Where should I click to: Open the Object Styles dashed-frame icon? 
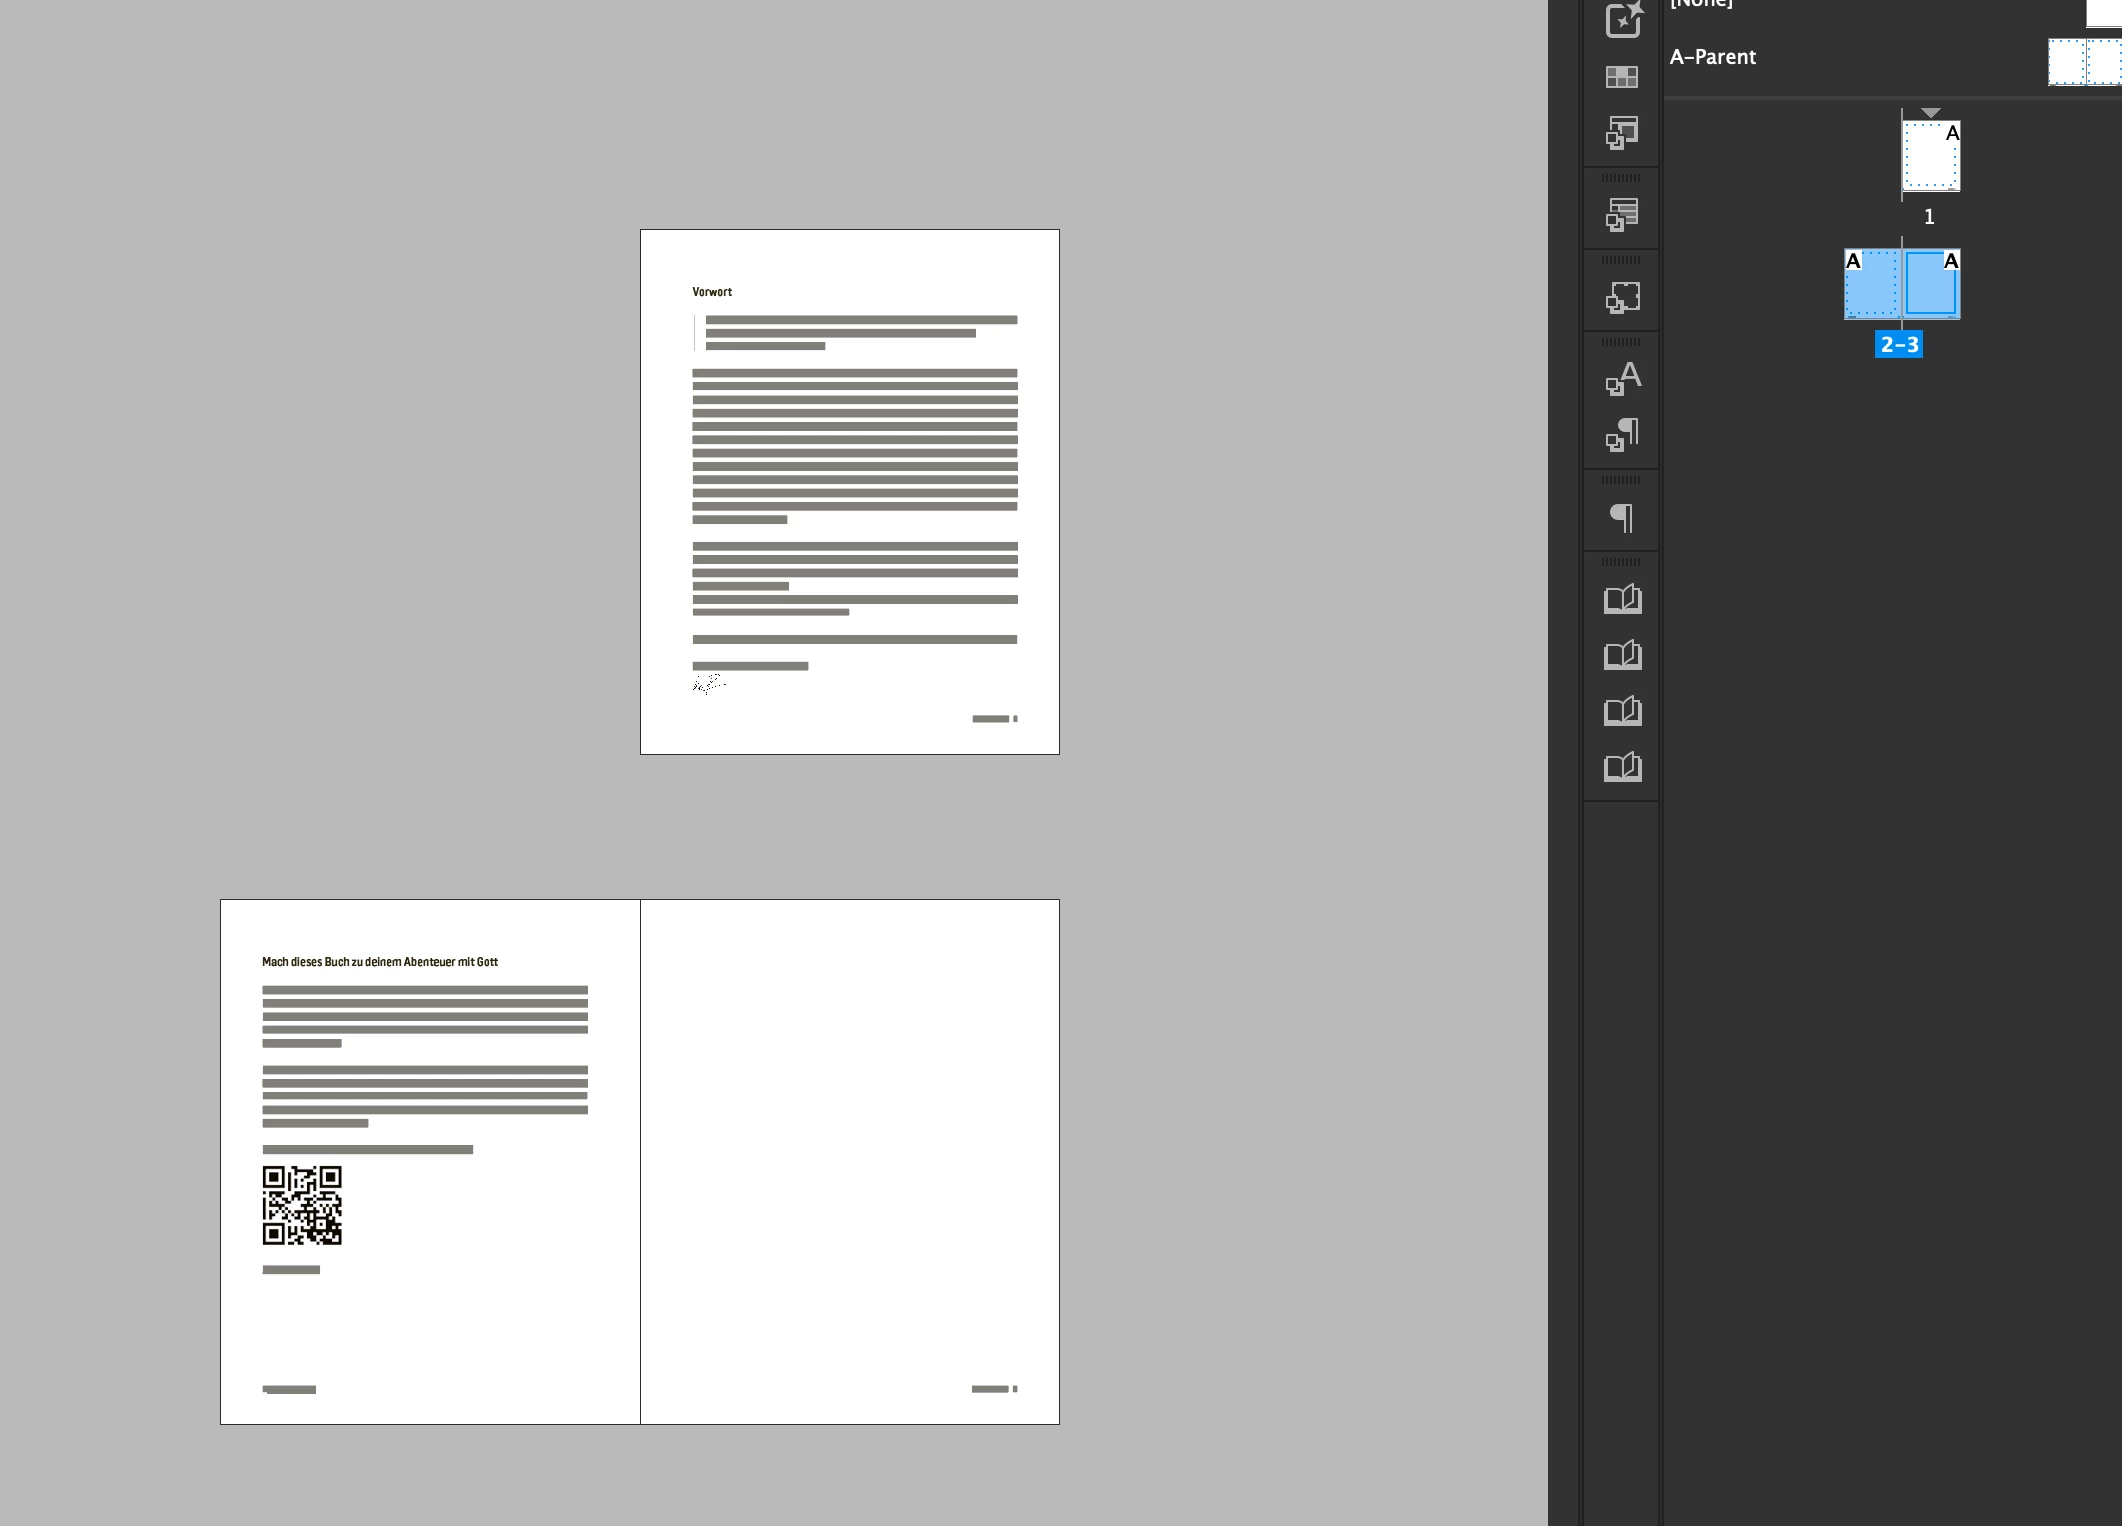pyautogui.click(x=1622, y=297)
